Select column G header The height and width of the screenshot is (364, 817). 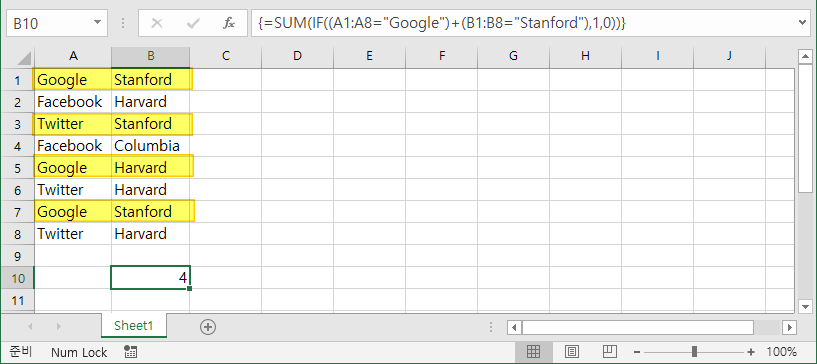513,56
